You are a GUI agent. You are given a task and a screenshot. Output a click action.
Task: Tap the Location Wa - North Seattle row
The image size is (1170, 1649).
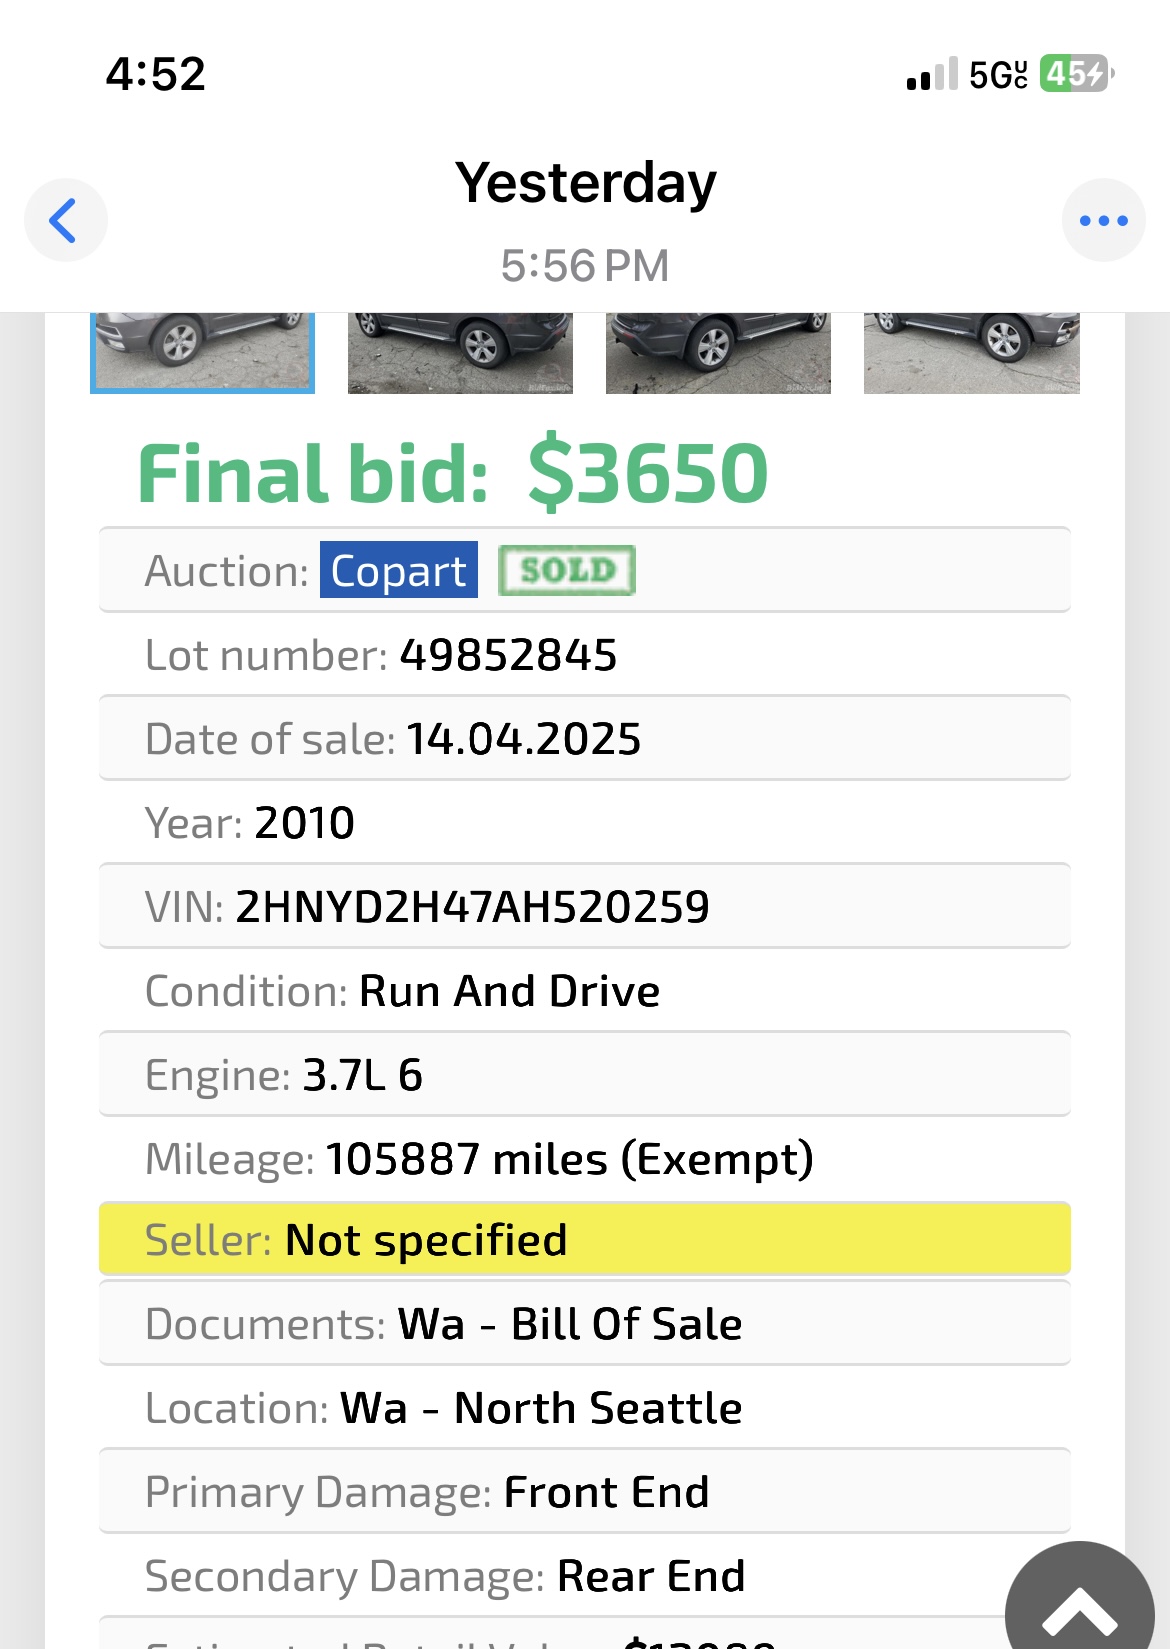(584, 1408)
